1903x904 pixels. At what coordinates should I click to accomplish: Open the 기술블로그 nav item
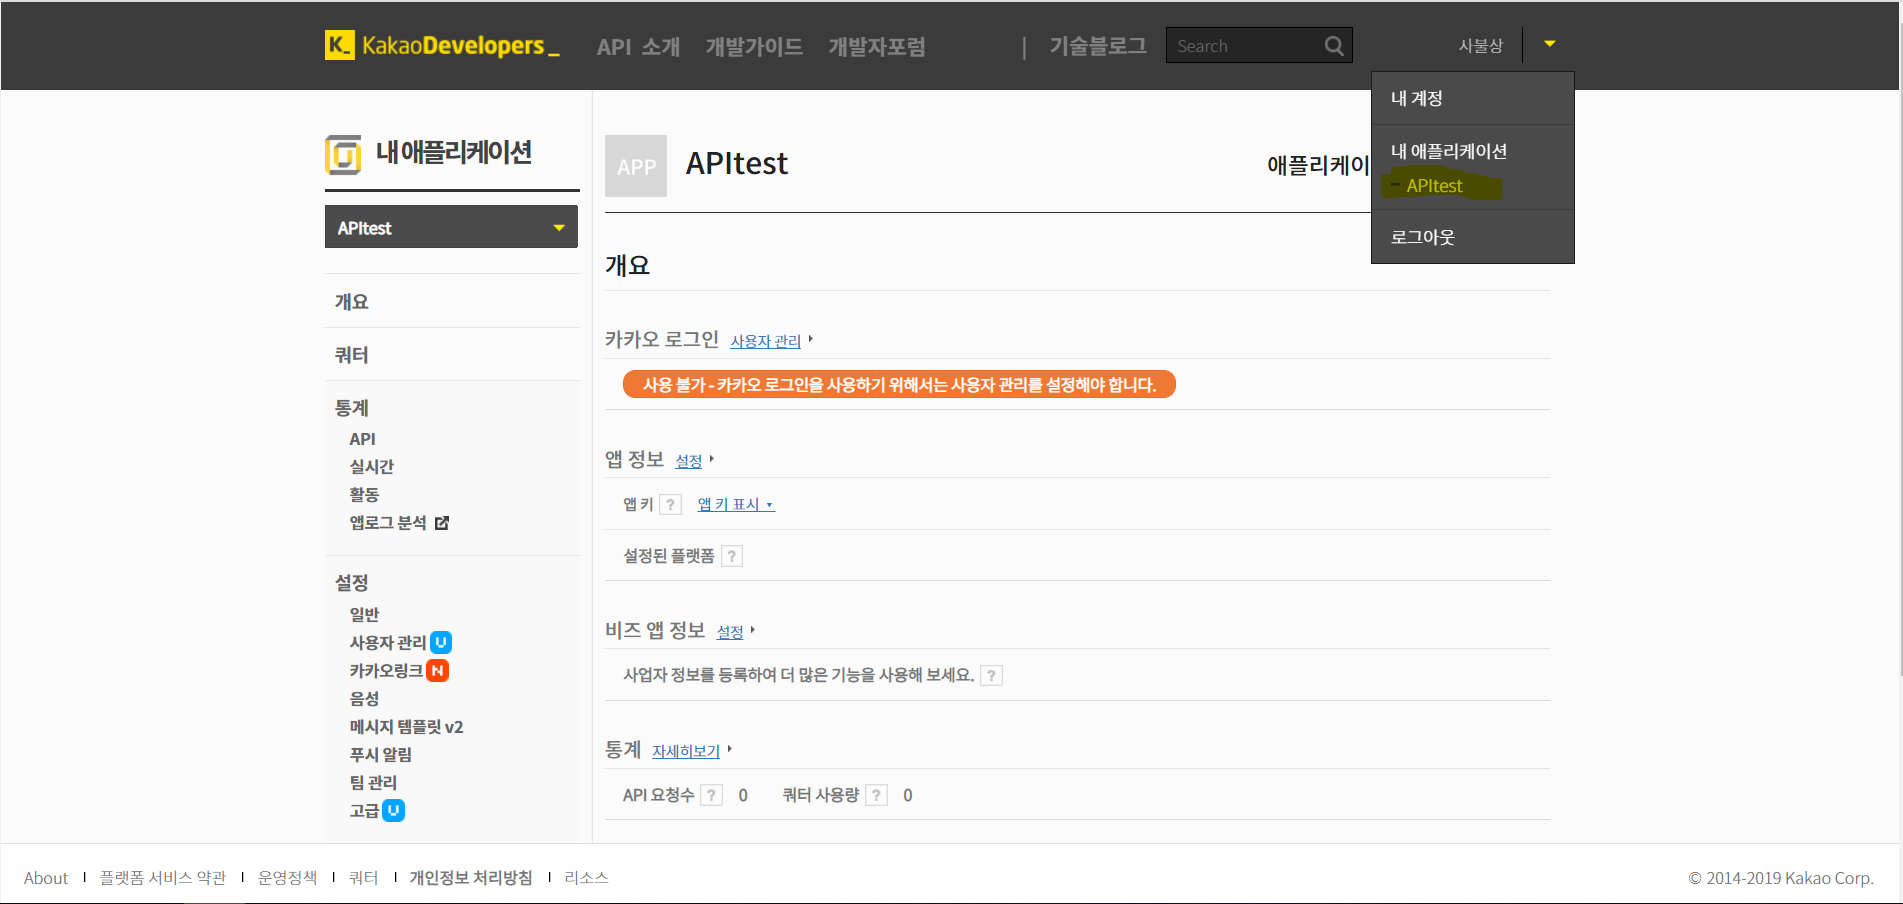point(1097,46)
